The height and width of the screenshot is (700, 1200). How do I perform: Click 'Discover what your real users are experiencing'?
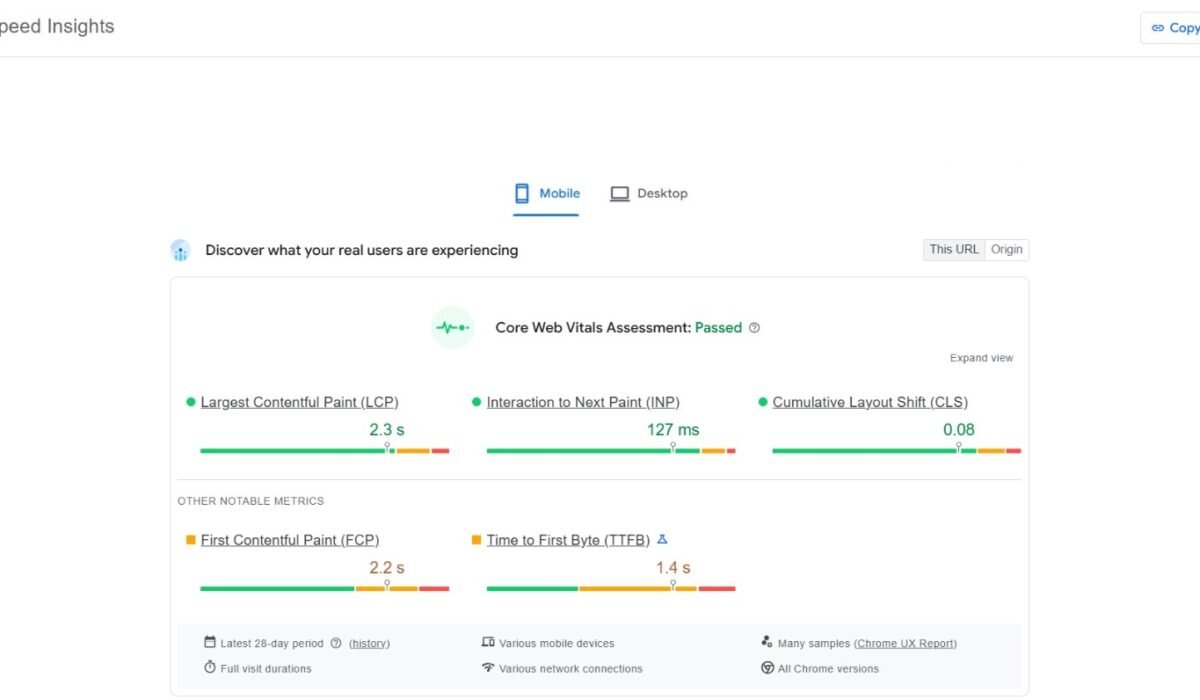[x=362, y=250]
